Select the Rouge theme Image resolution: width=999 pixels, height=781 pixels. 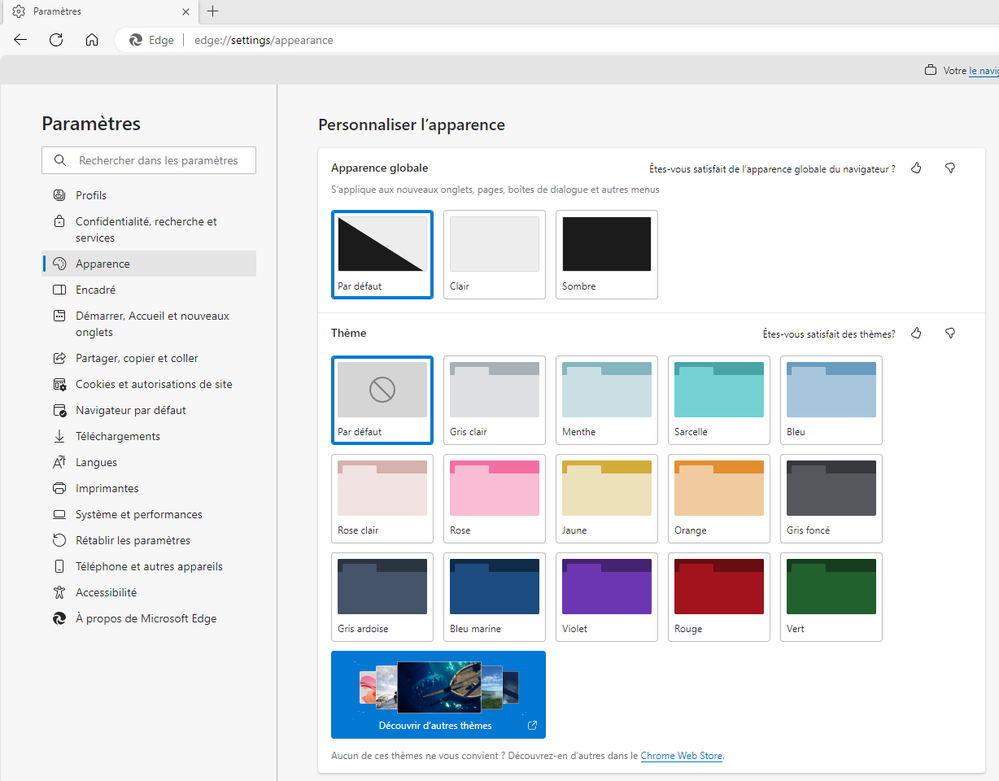click(719, 597)
